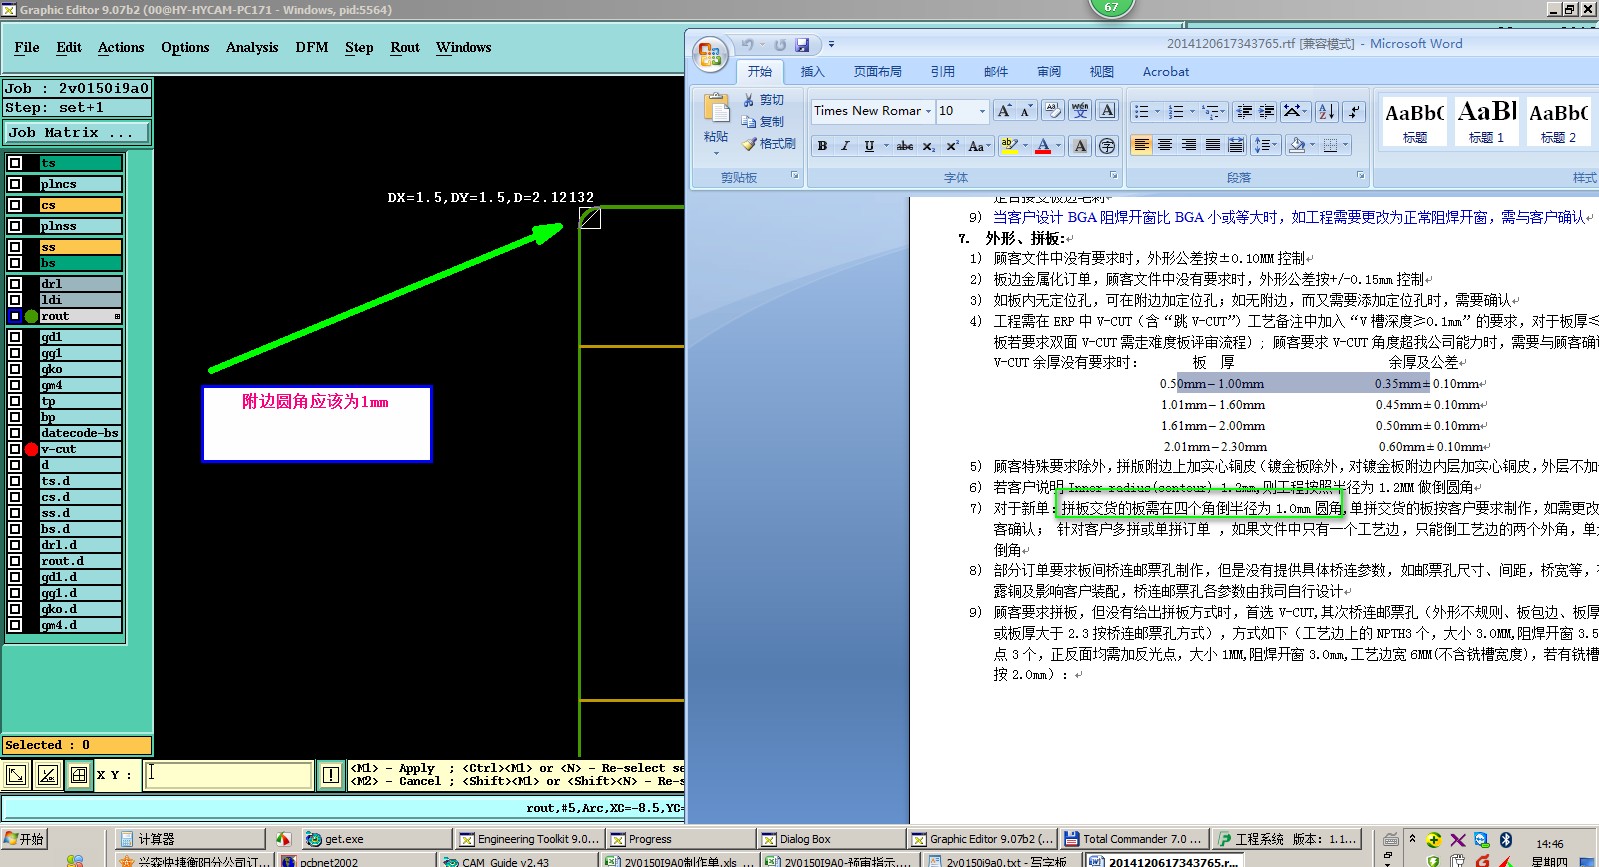Screen dimensions: 1599x867
Task: Open highlight color dropdown arrow
Action: (x=1026, y=146)
